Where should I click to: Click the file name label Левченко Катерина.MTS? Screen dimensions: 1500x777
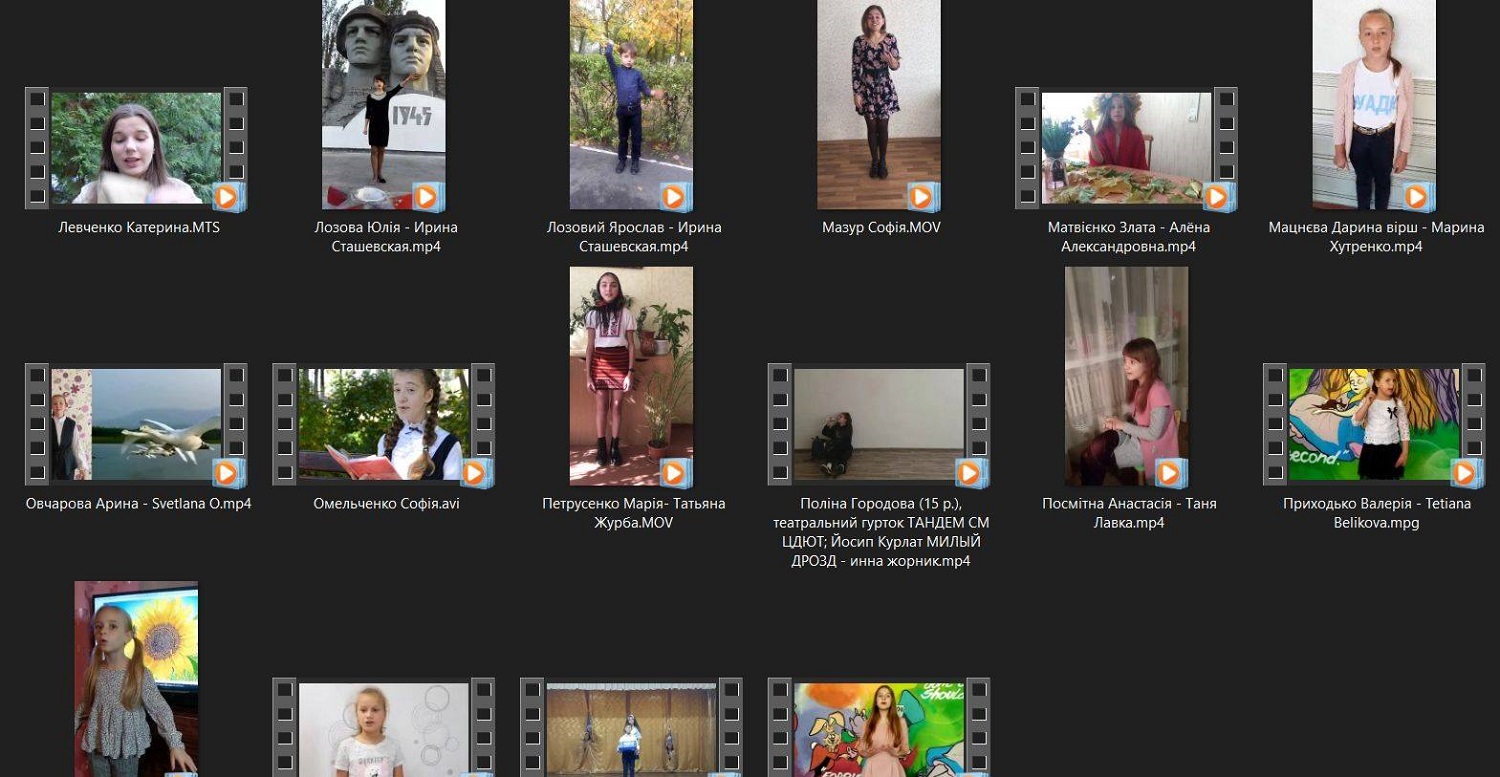(138, 228)
